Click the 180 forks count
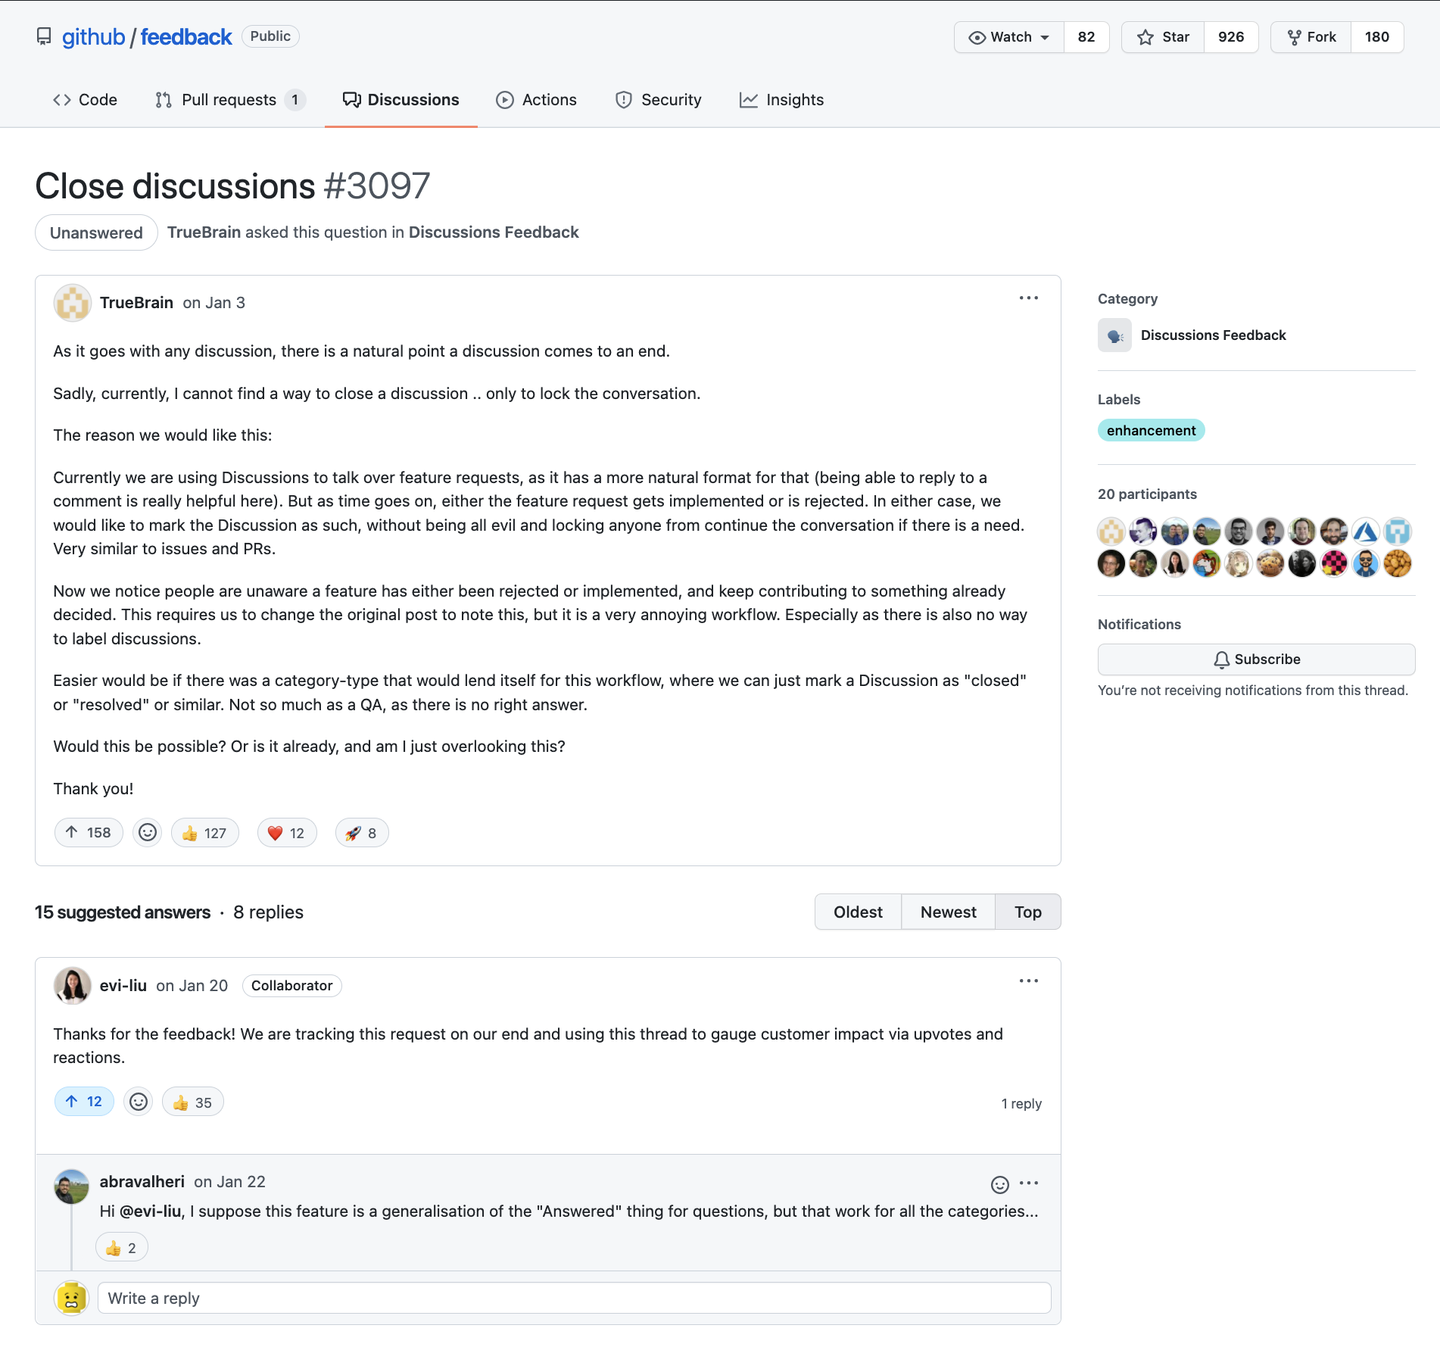Viewport: 1440px width, 1347px height. click(1377, 37)
